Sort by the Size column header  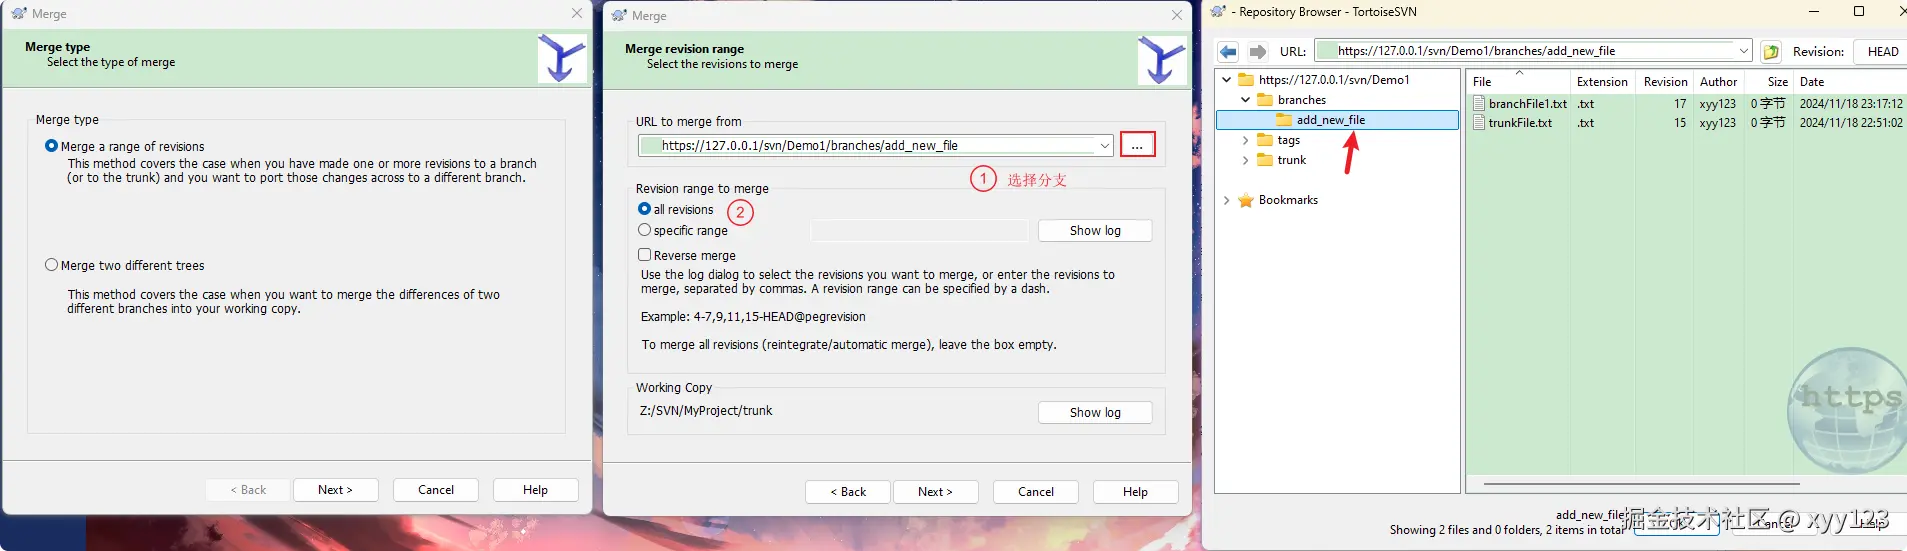point(1769,82)
